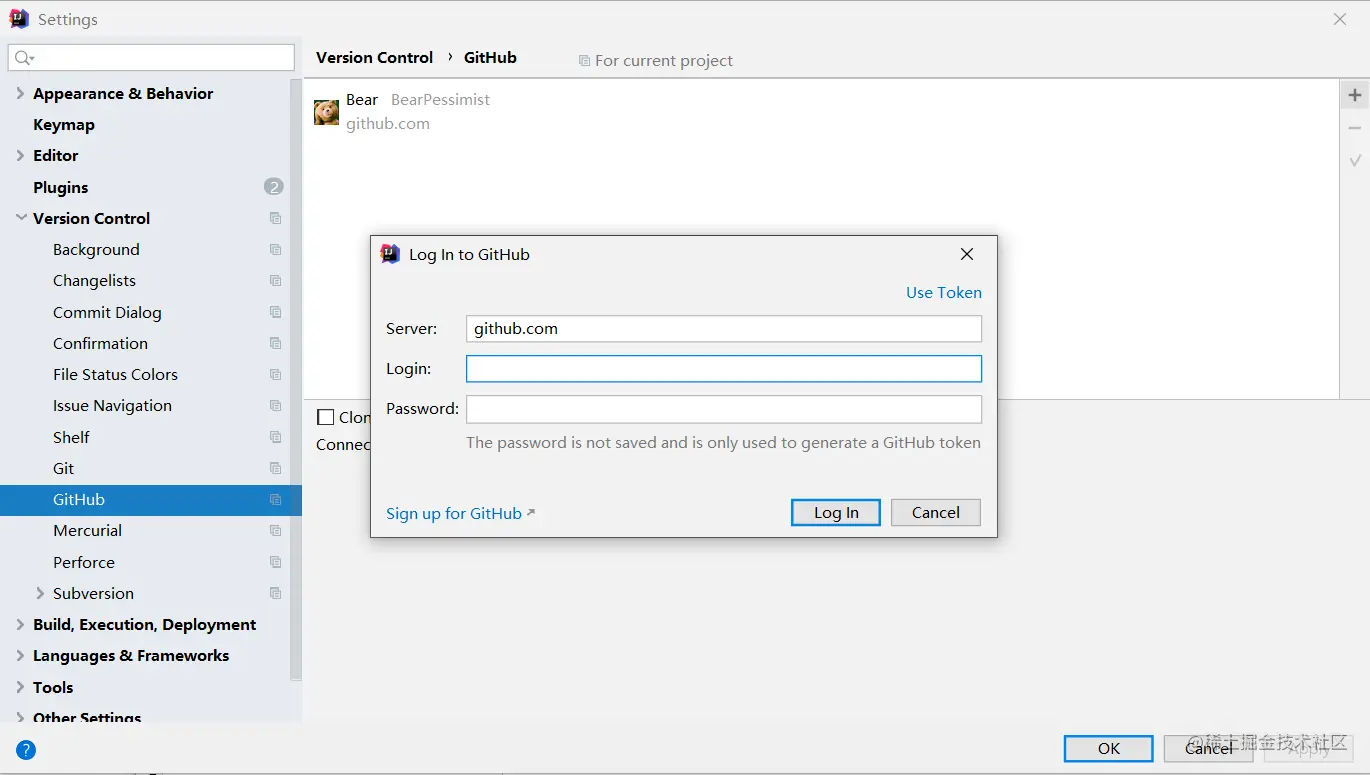Click the settings search box
Viewport: 1370px width, 775px height.
pos(151,58)
